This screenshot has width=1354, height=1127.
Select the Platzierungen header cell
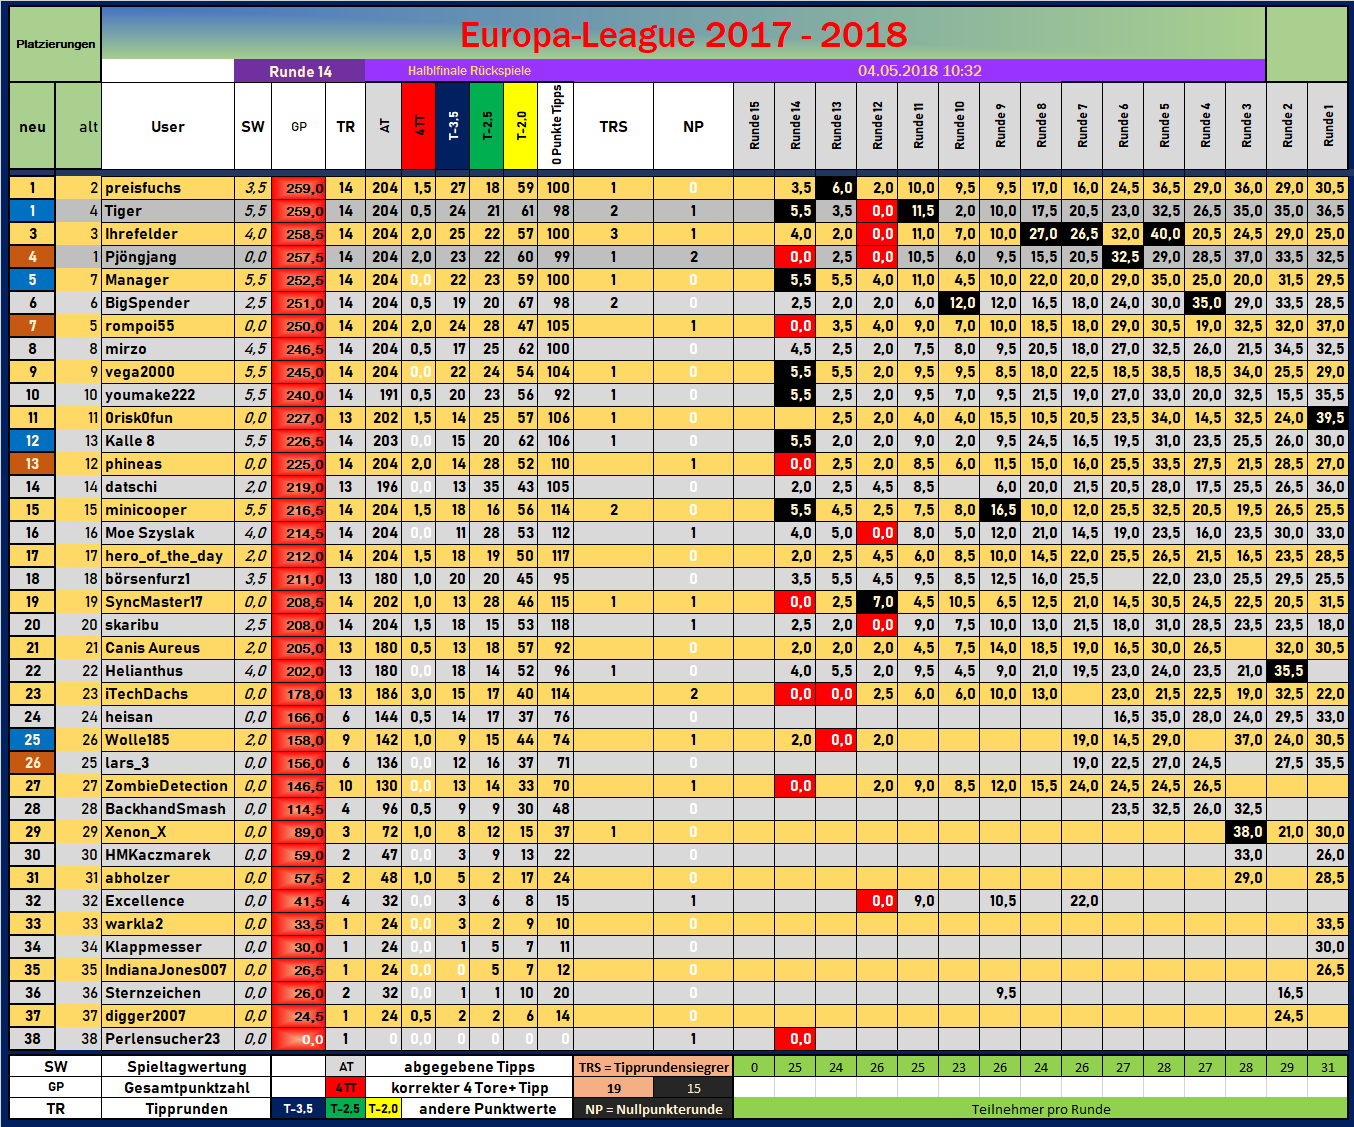(56, 44)
